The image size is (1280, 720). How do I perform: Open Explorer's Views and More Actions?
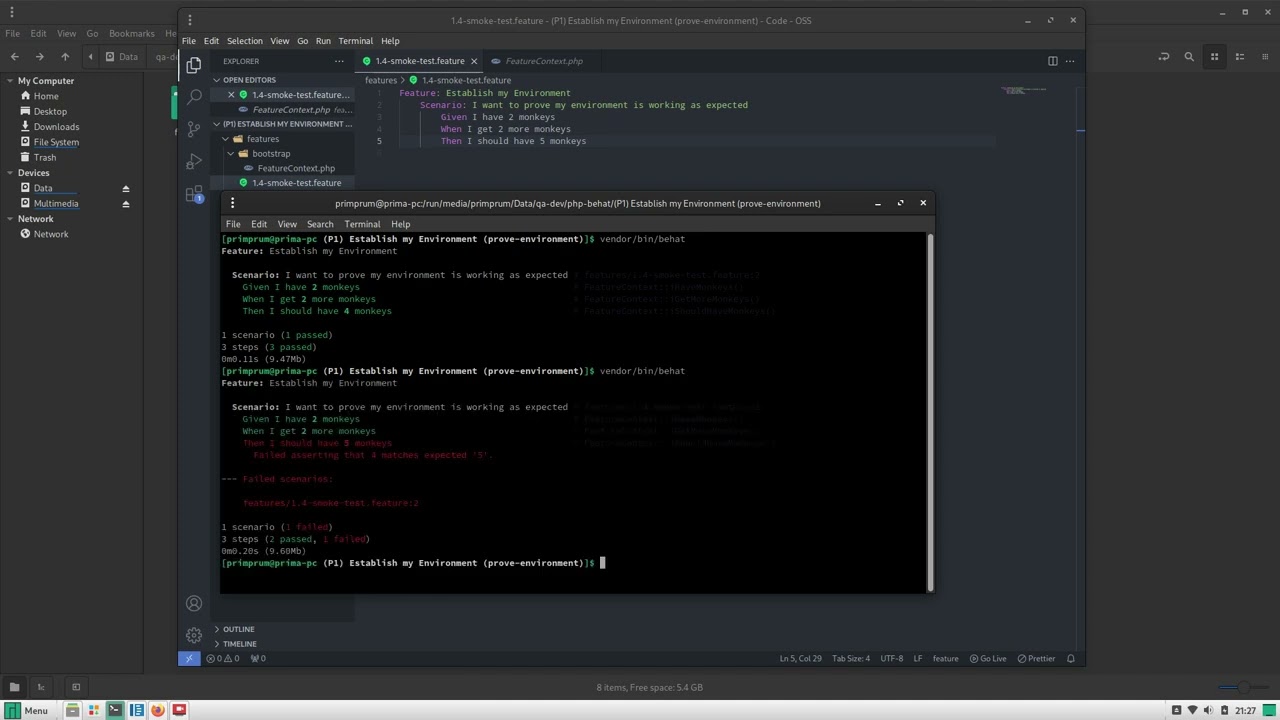[x=339, y=61]
